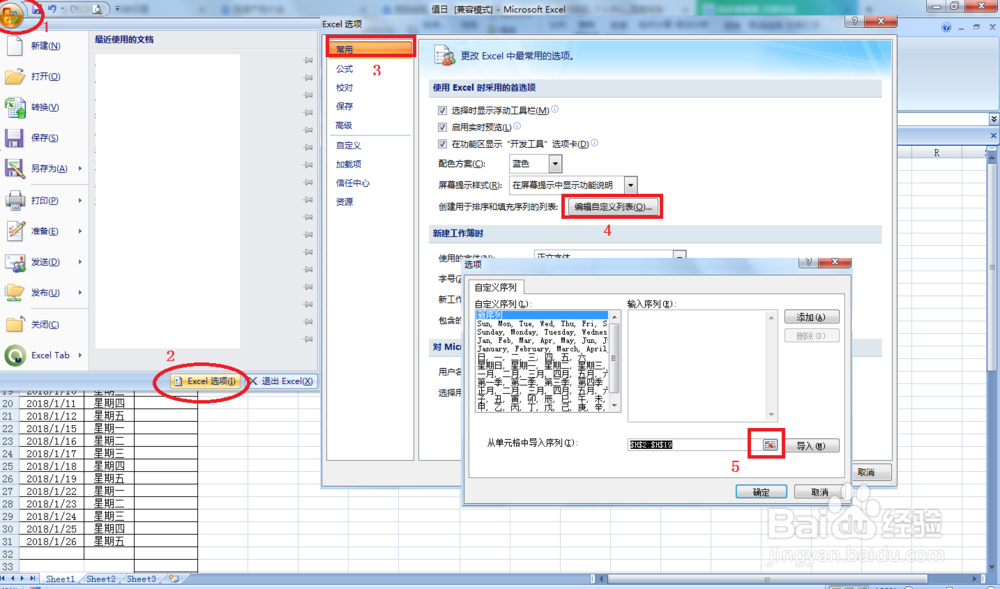
Task: Switch to Sheet2 worksheet tab
Action: click(x=101, y=579)
